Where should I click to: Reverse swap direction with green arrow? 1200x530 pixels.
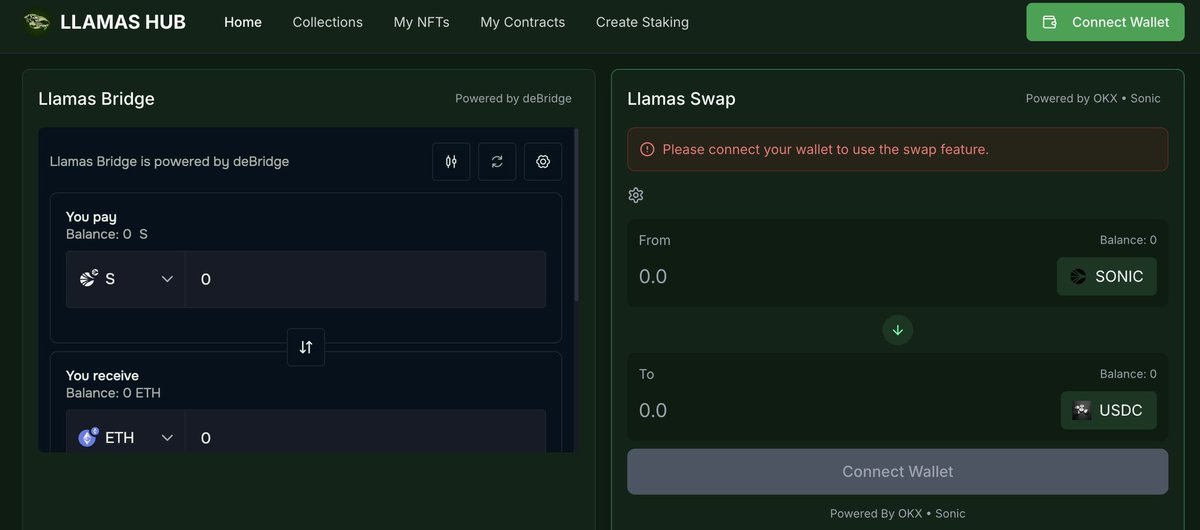pos(897,330)
